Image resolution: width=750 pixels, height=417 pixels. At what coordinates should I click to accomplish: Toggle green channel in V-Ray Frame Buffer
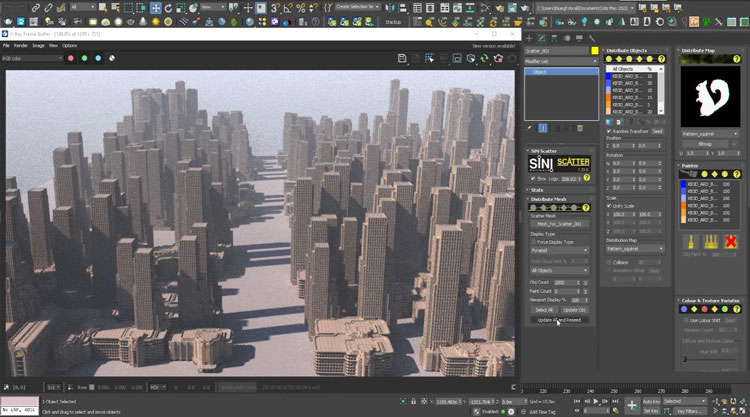(x=84, y=58)
